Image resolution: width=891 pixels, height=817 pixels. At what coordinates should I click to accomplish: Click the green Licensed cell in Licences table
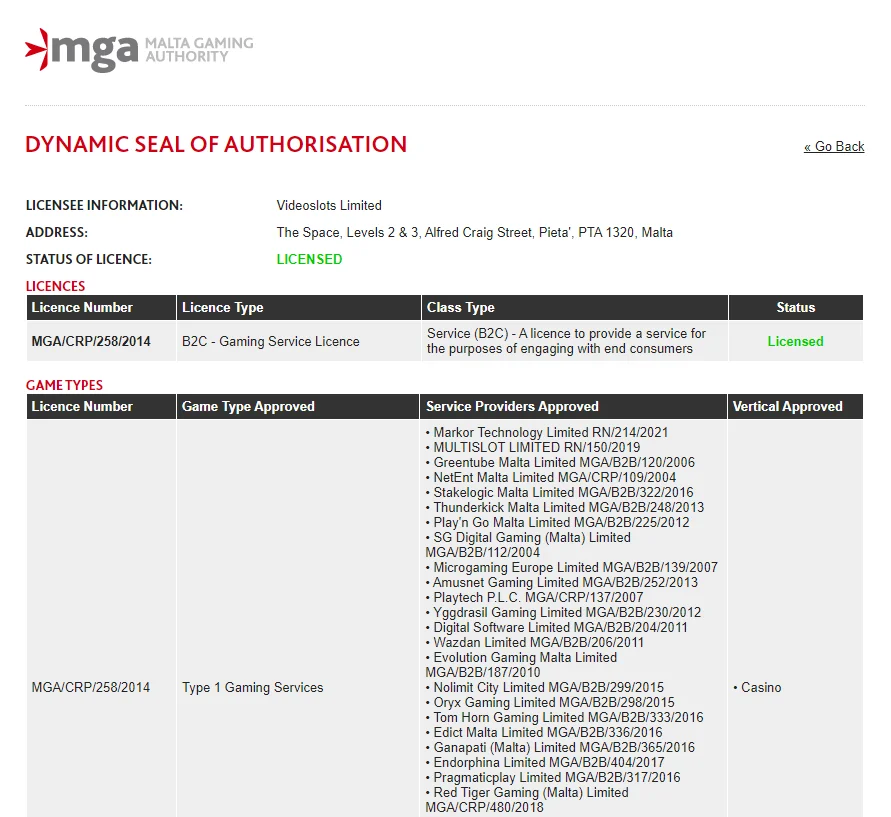coord(796,341)
